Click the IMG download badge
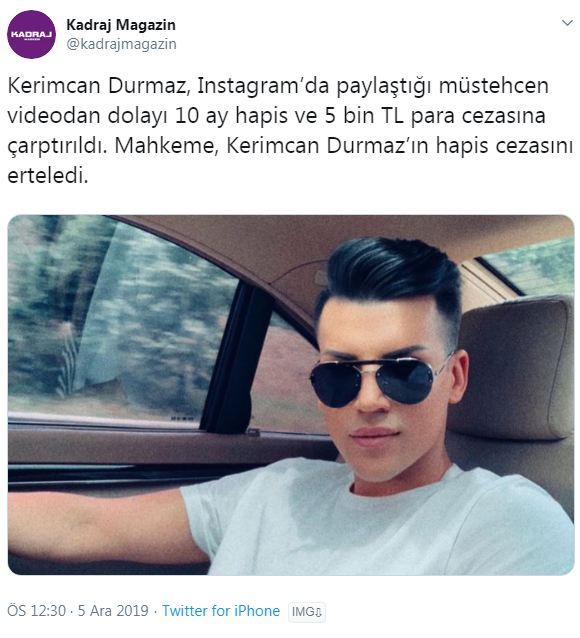The image size is (580, 638). coord(307,612)
